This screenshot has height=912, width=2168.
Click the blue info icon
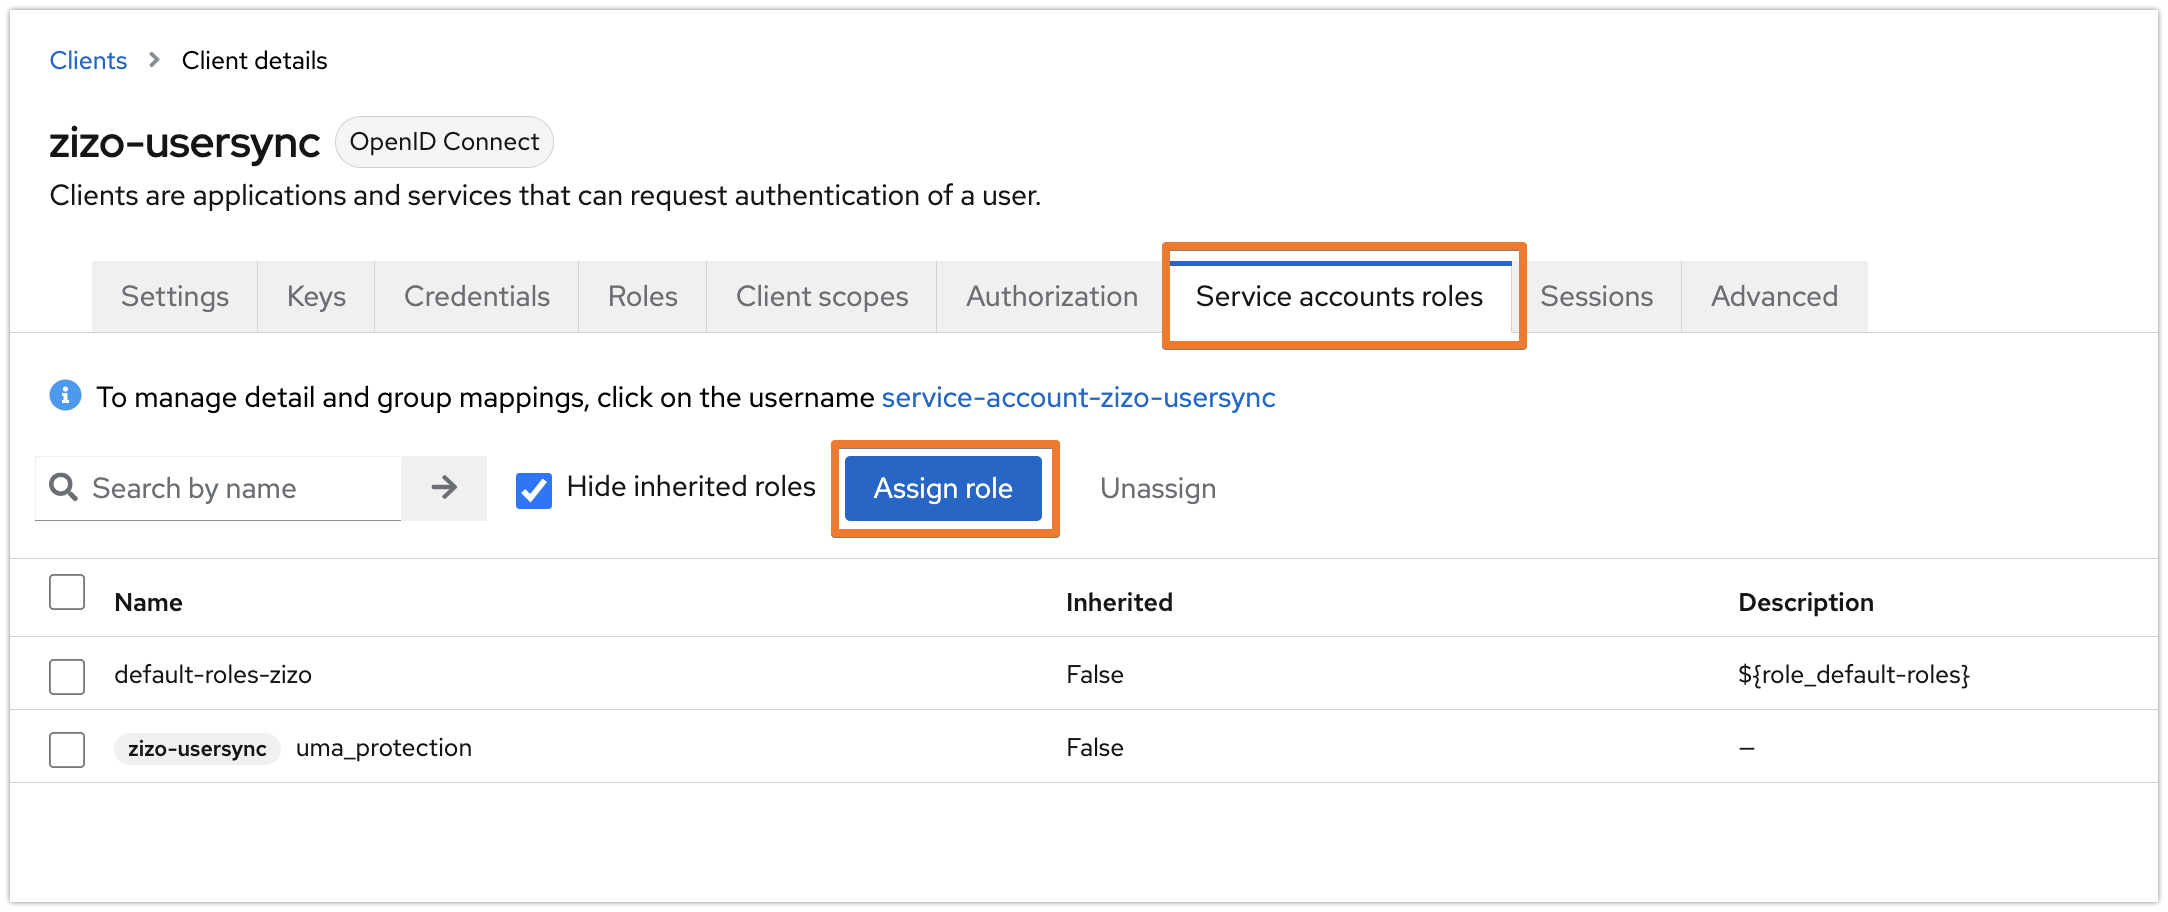tap(65, 396)
